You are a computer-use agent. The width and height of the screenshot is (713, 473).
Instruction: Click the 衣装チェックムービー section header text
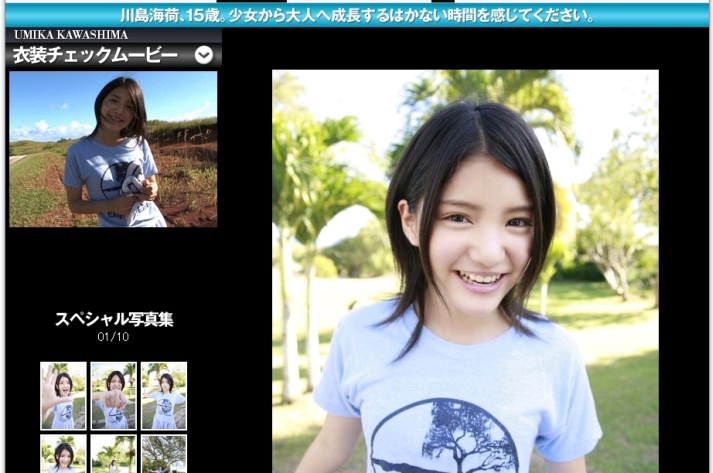(x=96, y=55)
